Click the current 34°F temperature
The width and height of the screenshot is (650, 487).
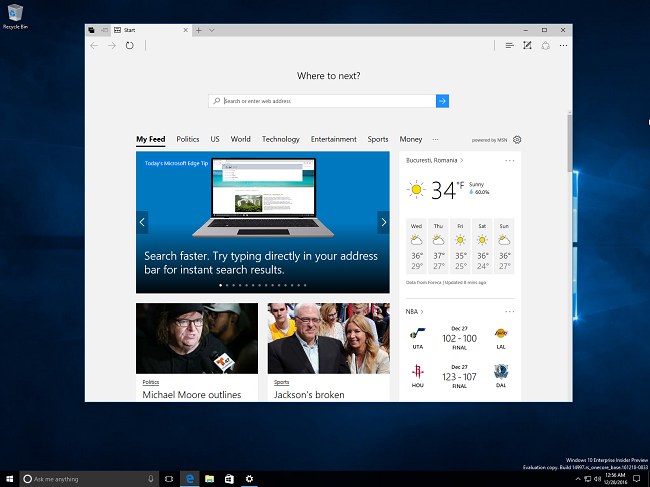point(448,191)
